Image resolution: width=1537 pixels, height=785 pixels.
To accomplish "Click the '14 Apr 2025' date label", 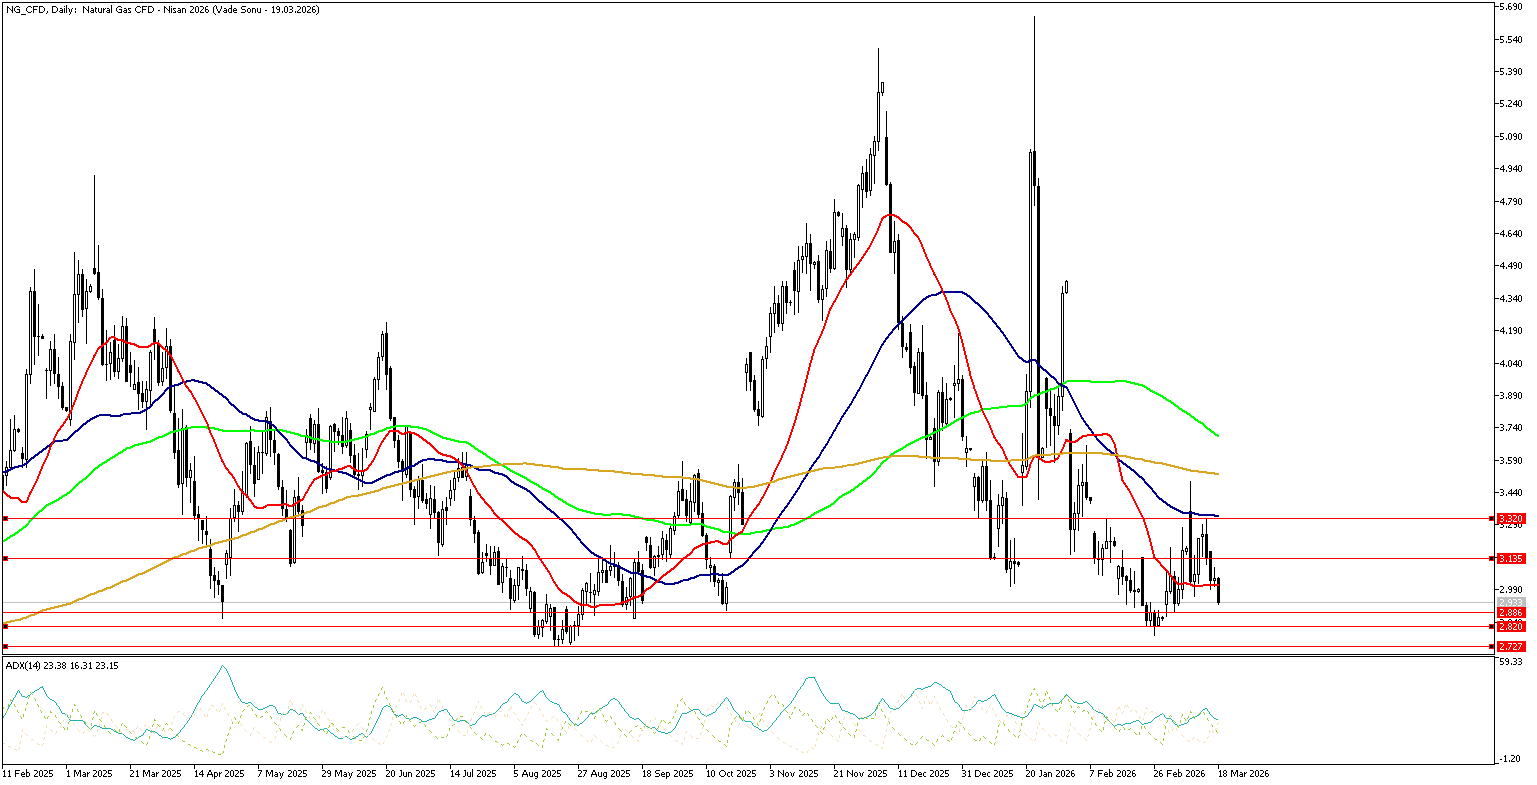I will pyautogui.click(x=217, y=774).
